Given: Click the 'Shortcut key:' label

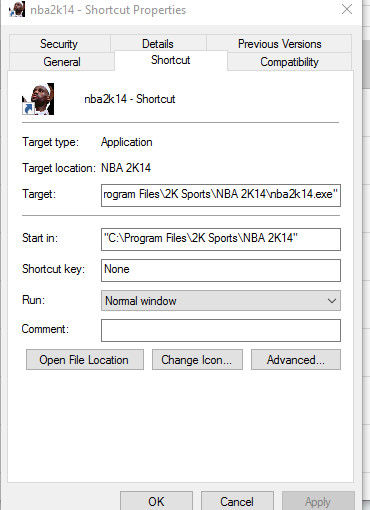Looking at the screenshot, I should coord(53,269).
